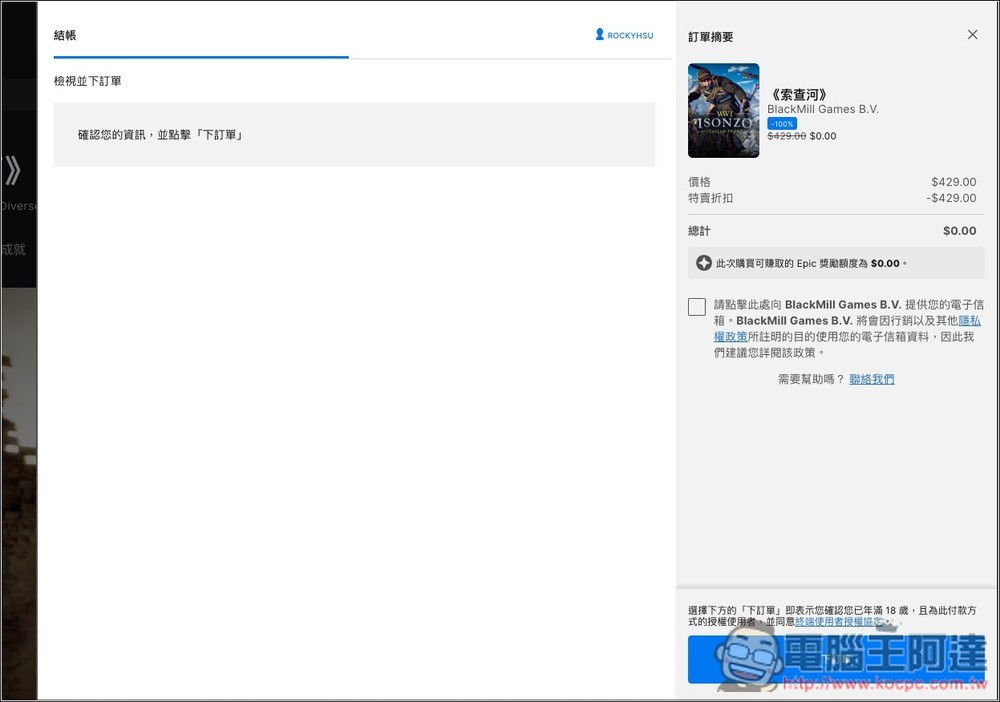Click the Epic rewards star icon

click(704, 263)
